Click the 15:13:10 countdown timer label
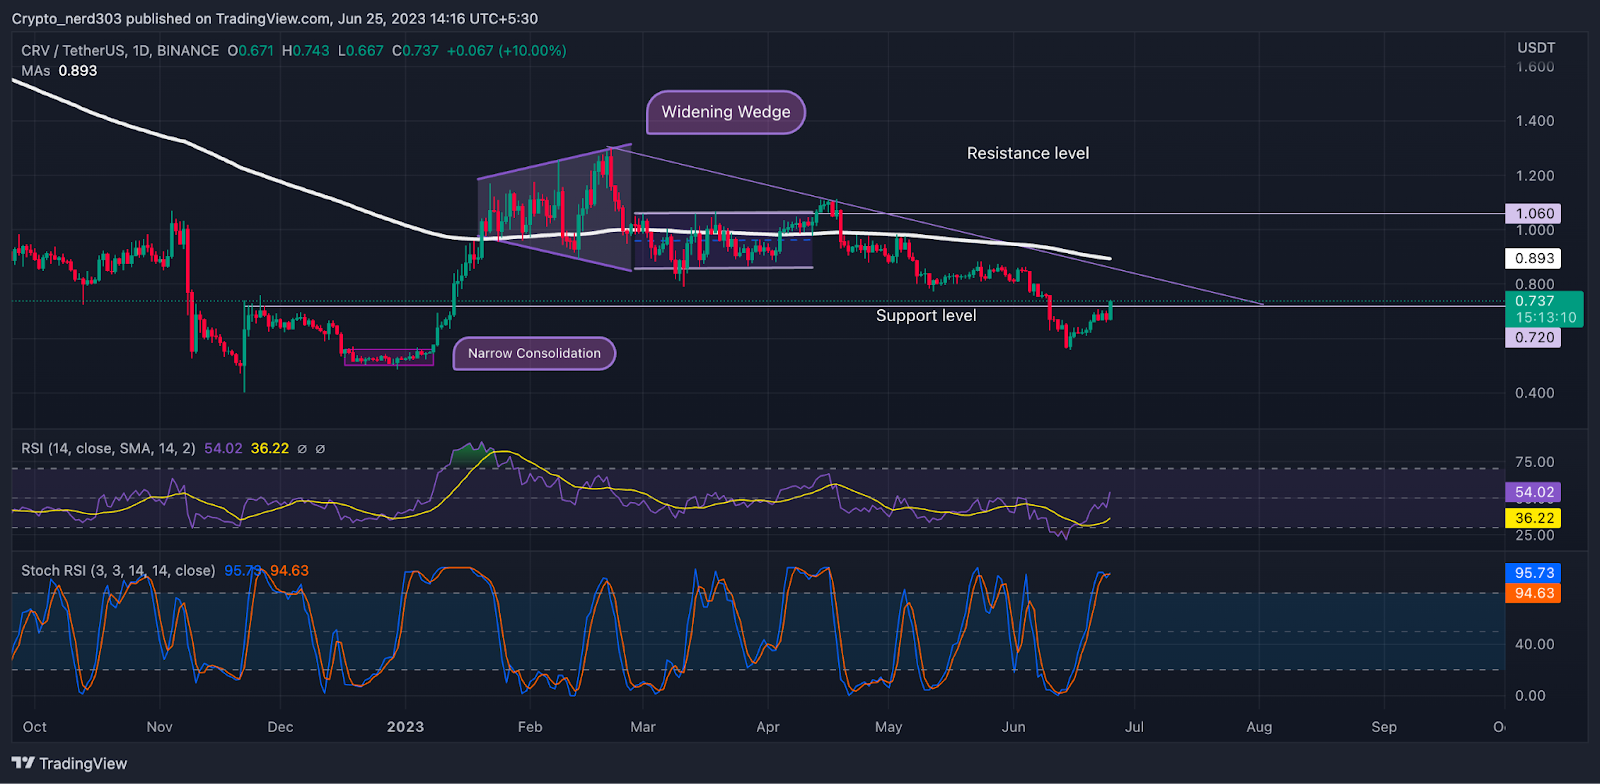Viewport: 1600px width, 784px height. click(x=1545, y=317)
